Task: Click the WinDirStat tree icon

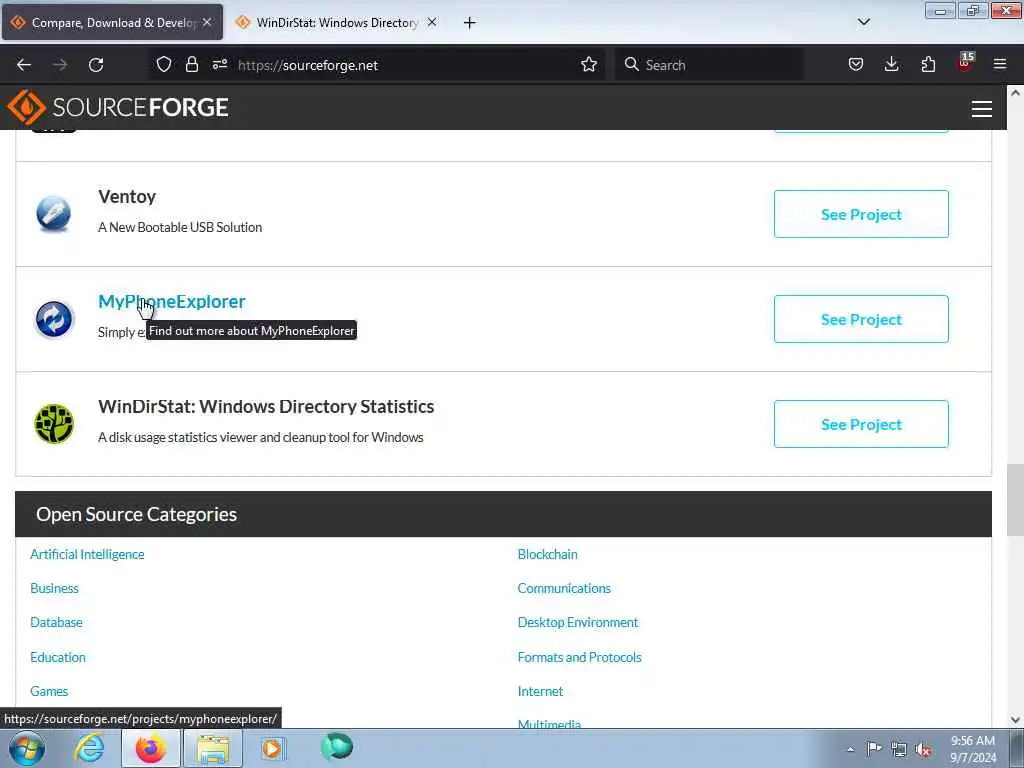Action: (54, 424)
